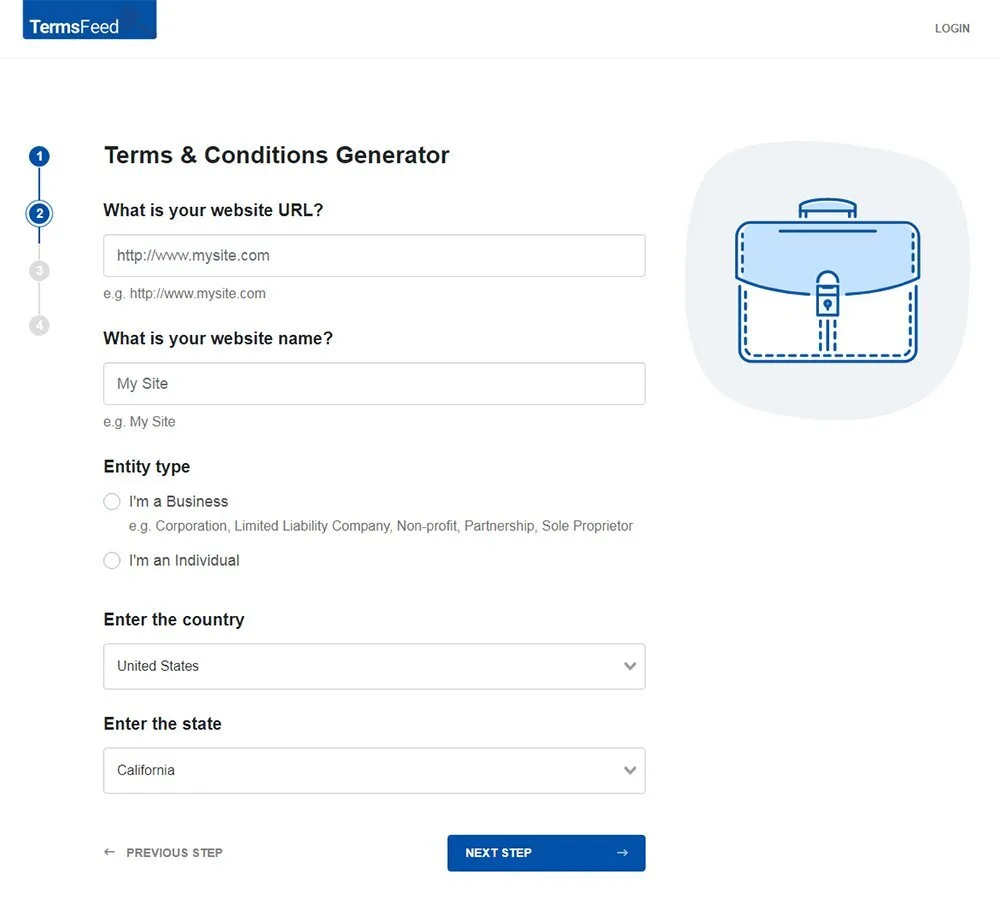
Task: Select the "I'm a Business" radio button
Action: point(112,501)
